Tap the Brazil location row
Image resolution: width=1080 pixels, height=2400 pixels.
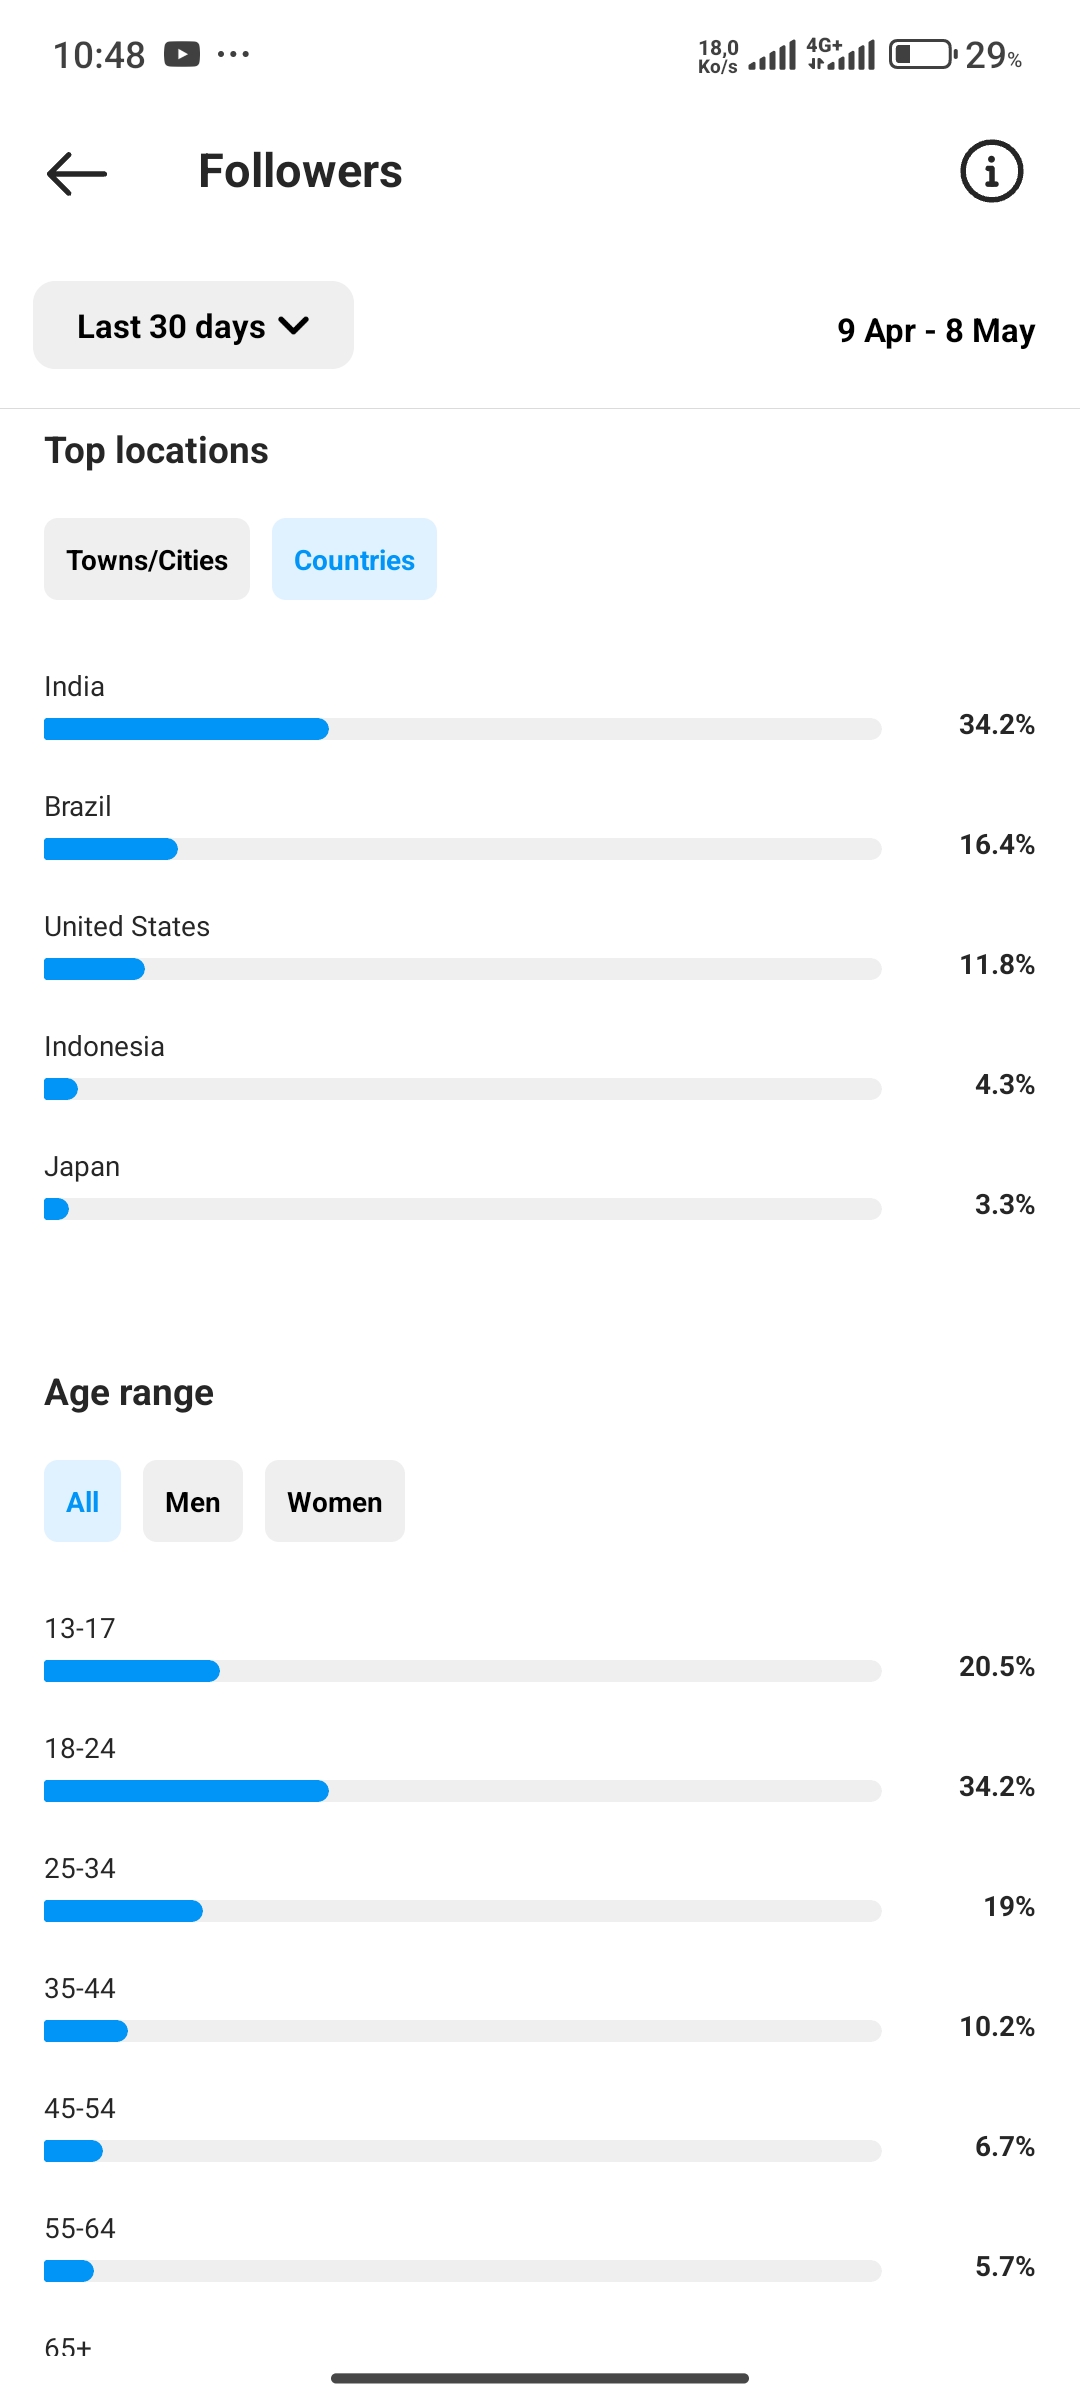coord(540,827)
